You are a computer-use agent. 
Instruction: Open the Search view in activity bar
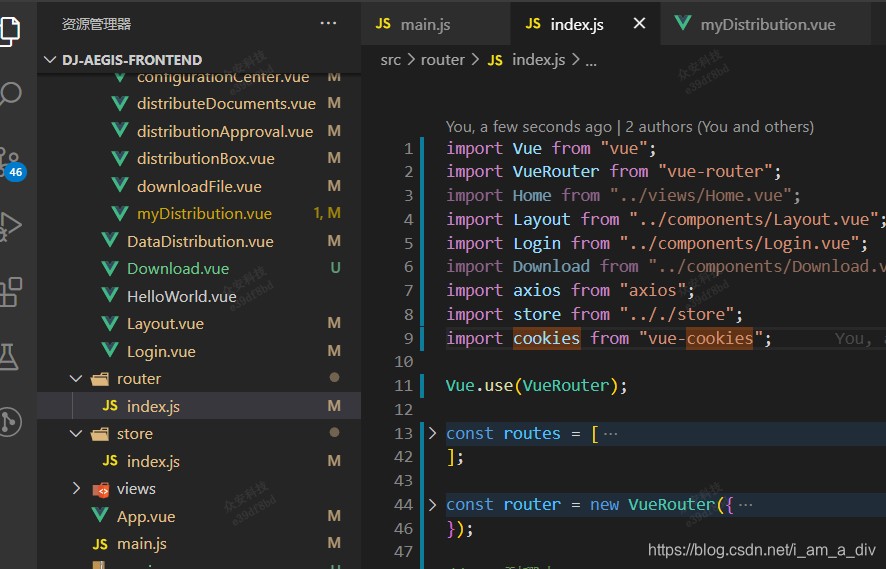tap(10, 94)
